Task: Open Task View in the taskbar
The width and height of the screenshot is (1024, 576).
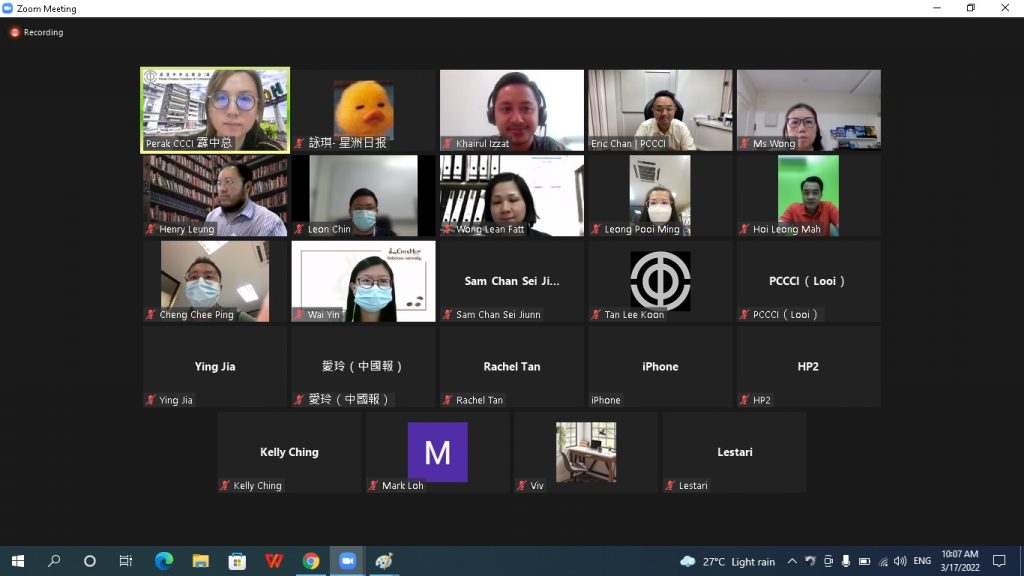Action: [x=126, y=561]
